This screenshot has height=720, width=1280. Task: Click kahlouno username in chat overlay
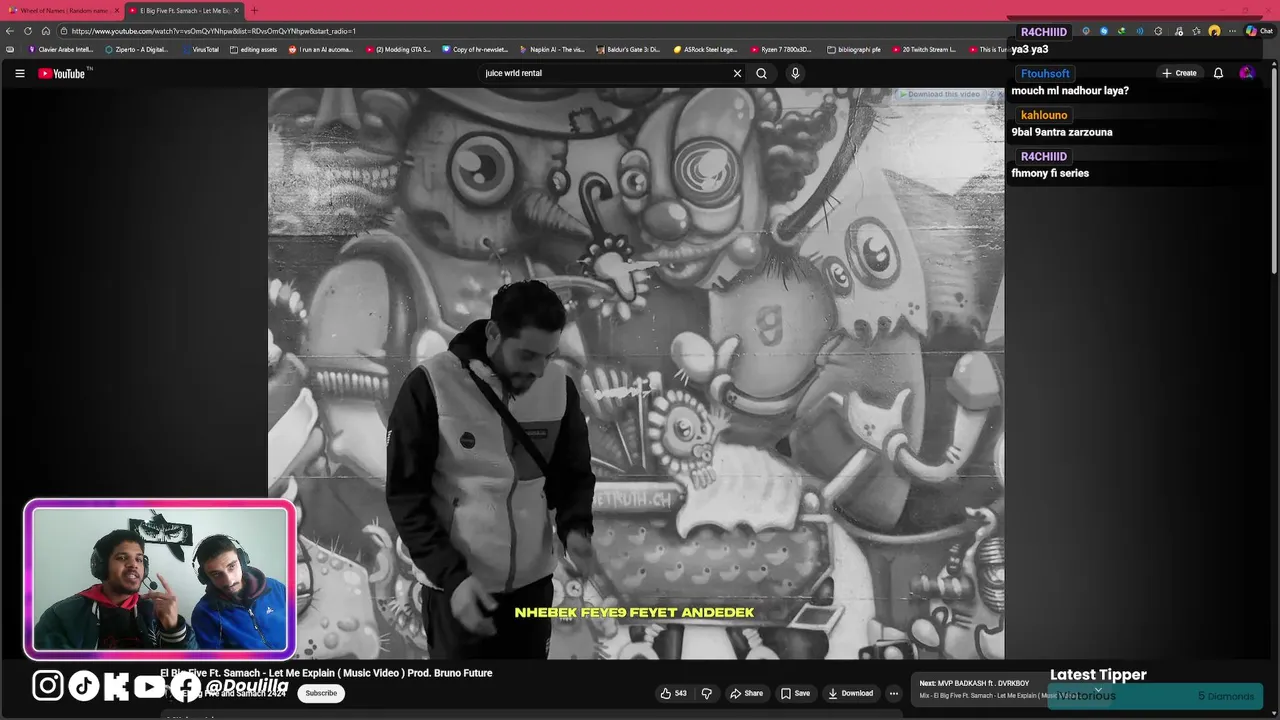tap(1044, 115)
